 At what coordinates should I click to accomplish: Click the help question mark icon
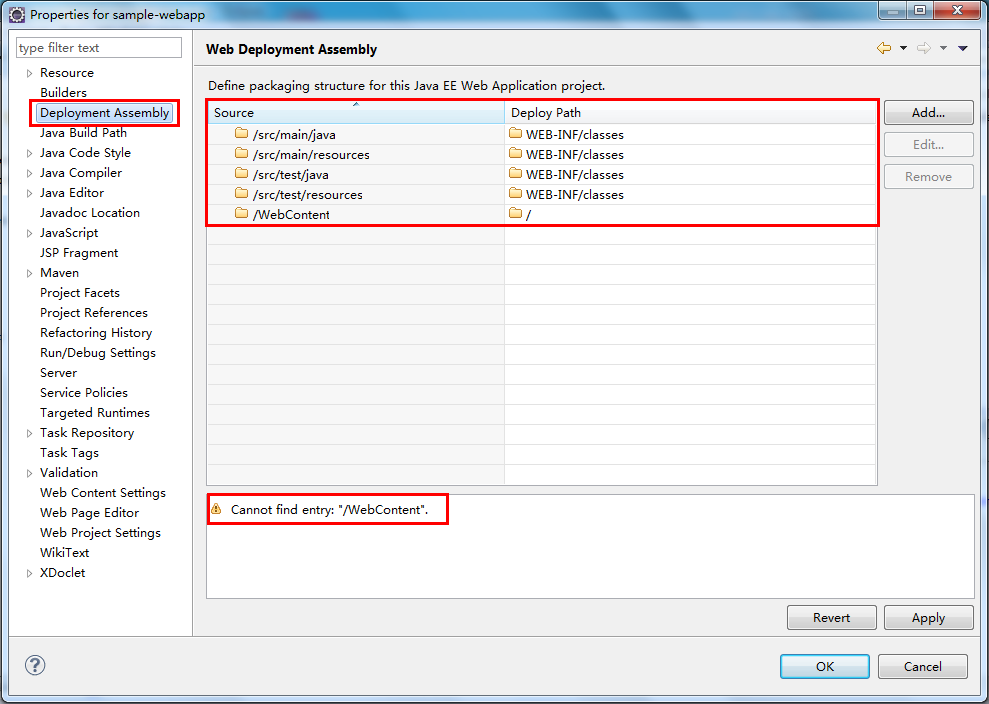(35, 666)
